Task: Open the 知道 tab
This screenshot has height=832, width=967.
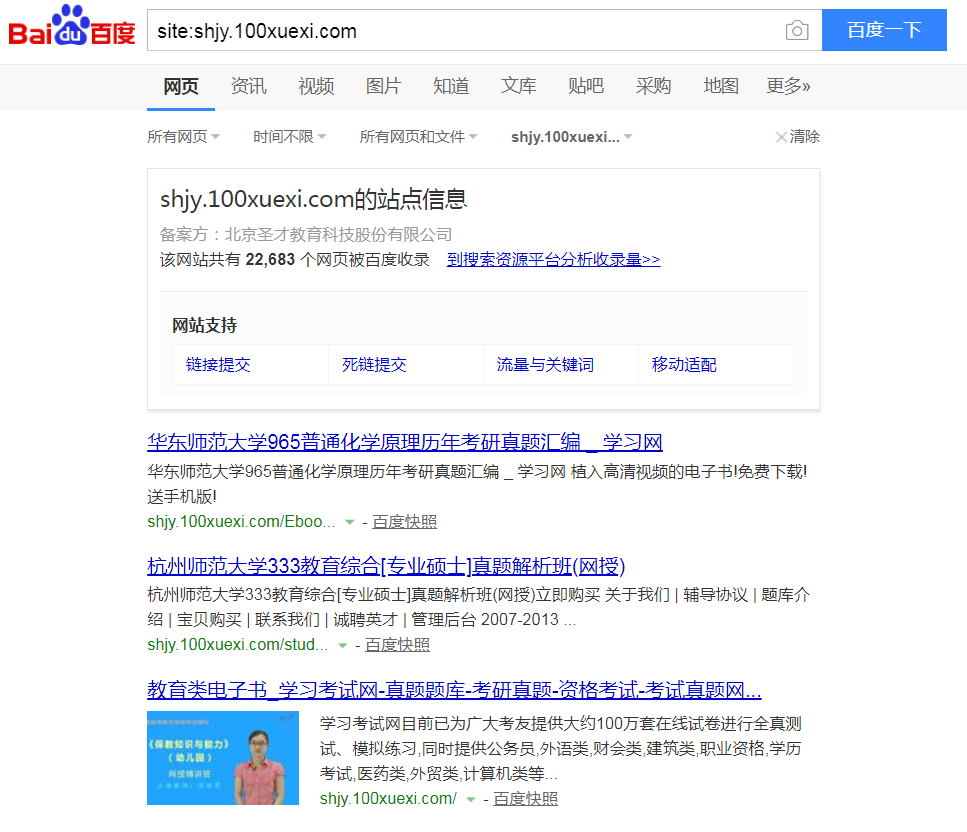Action: [451, 86]
